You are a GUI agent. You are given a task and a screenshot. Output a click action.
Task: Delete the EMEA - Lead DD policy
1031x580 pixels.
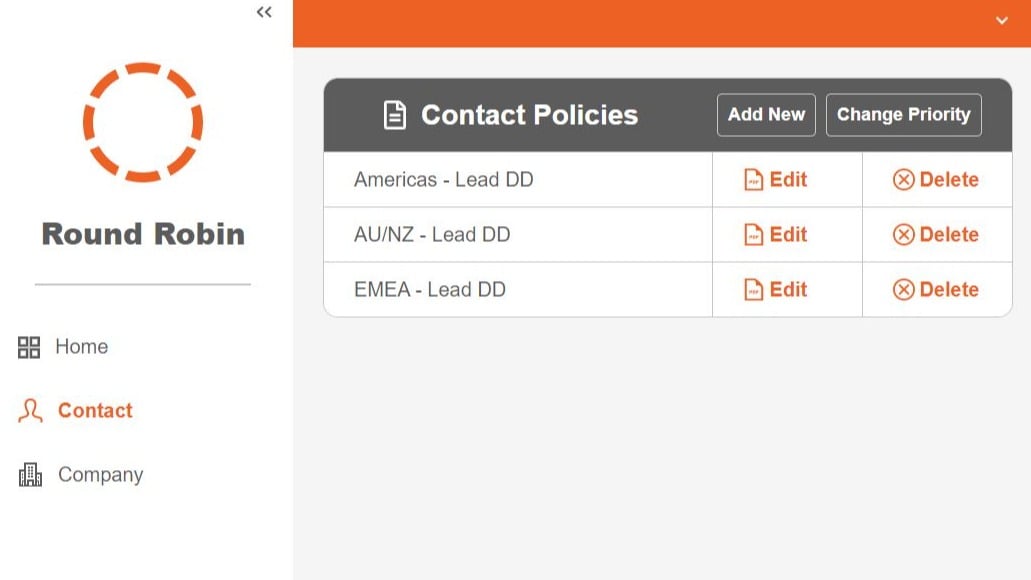click(938, 289)
